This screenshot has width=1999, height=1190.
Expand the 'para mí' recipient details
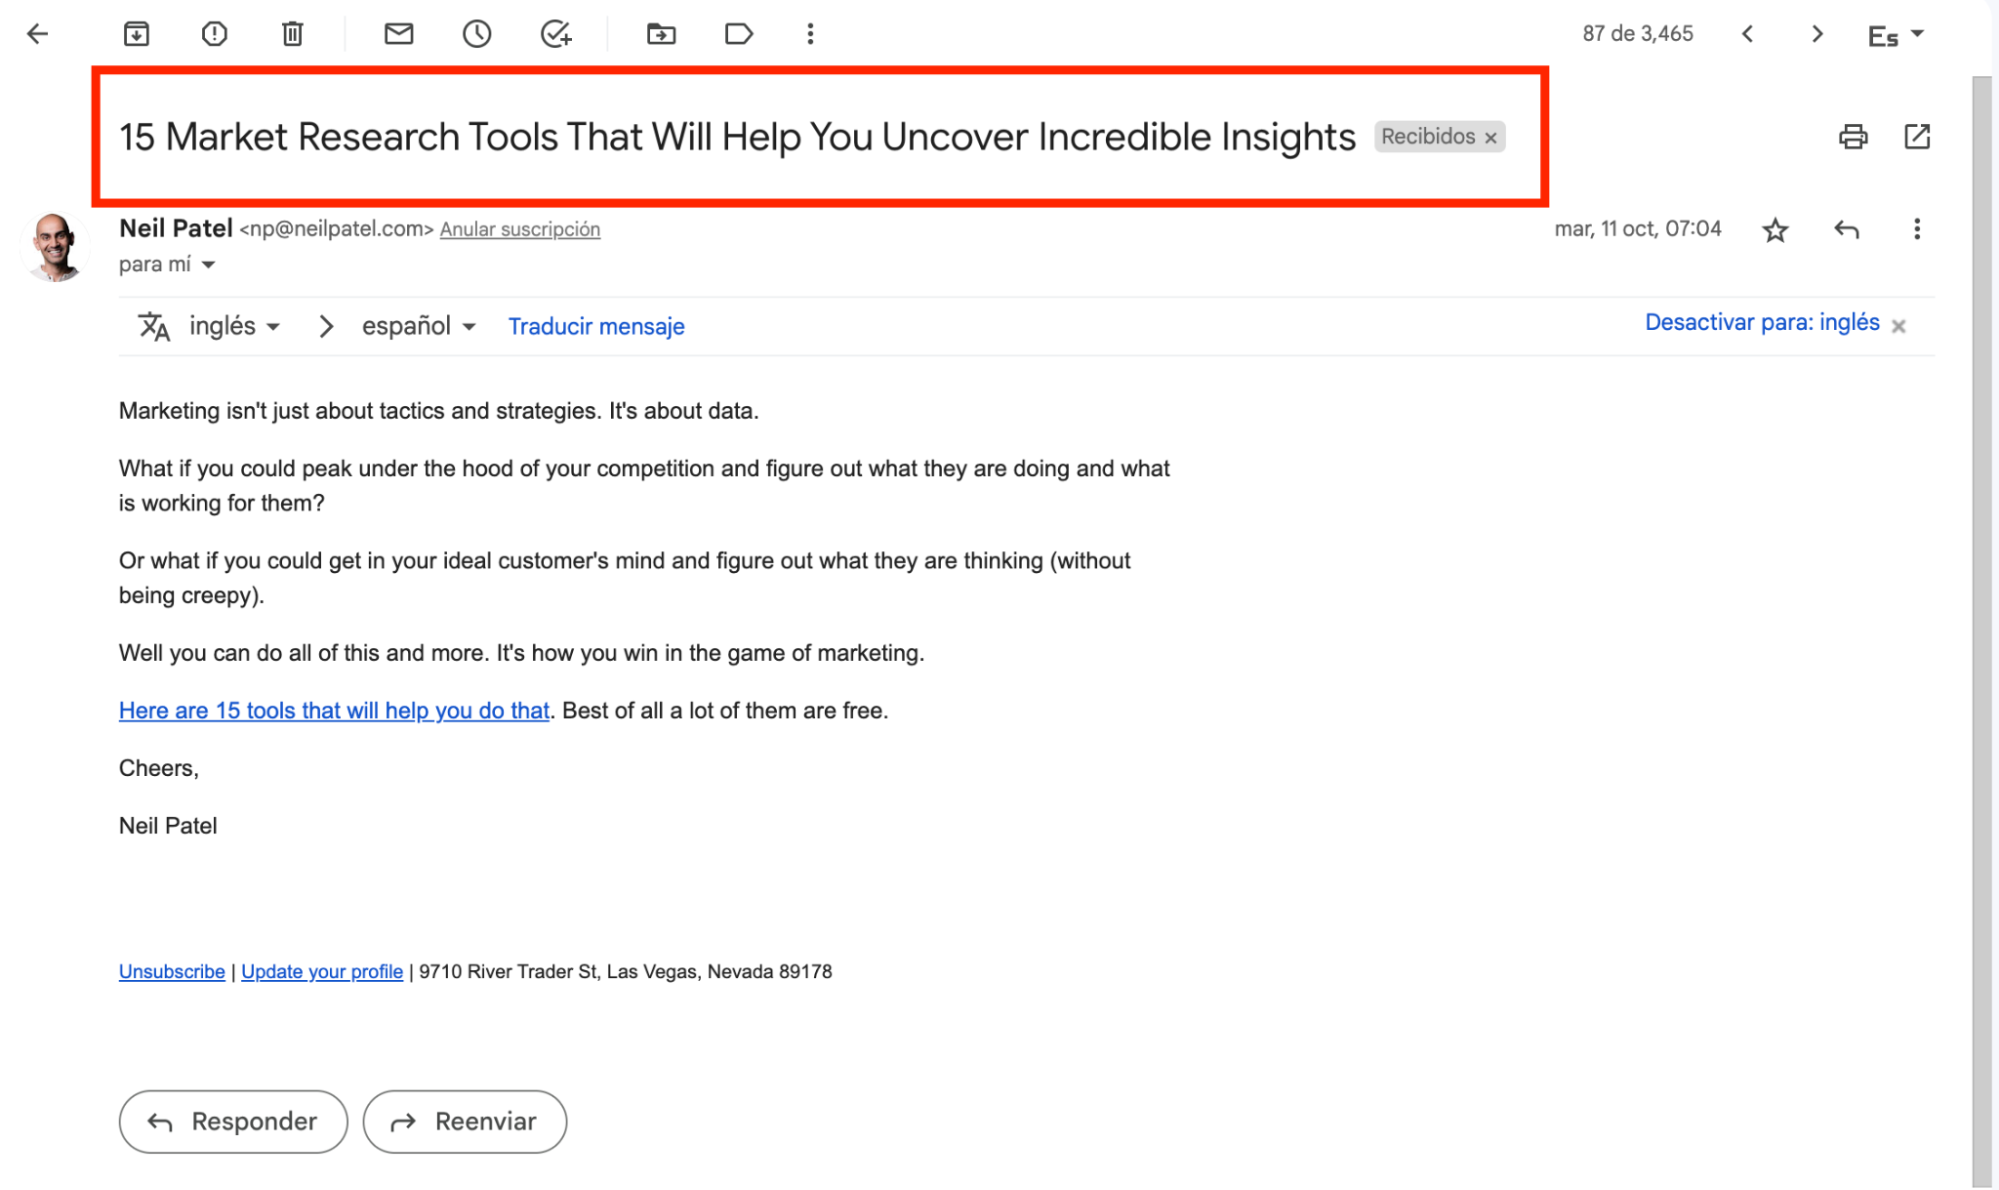click(208, 265)
